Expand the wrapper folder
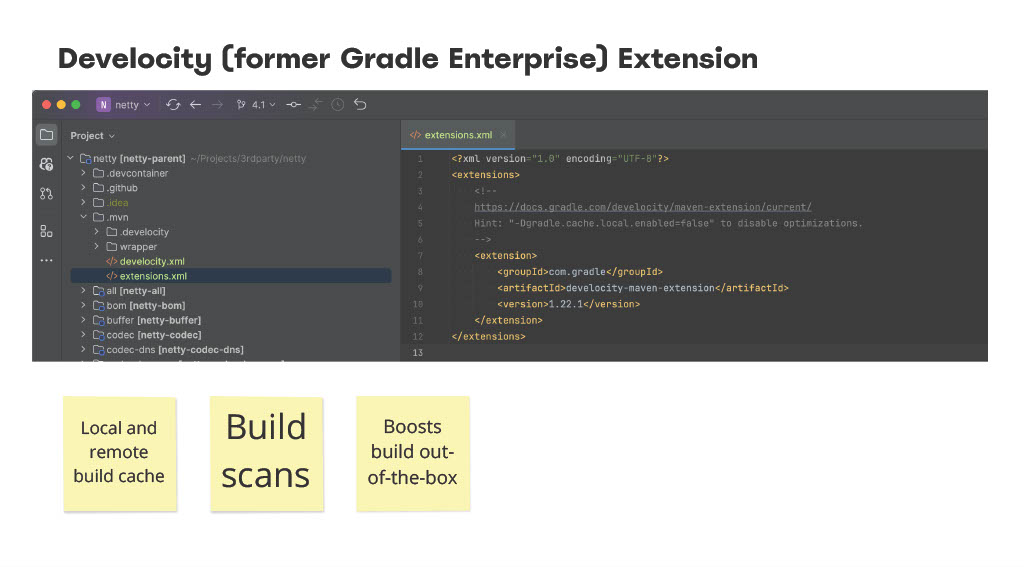1024x567 pixels. 97,246
